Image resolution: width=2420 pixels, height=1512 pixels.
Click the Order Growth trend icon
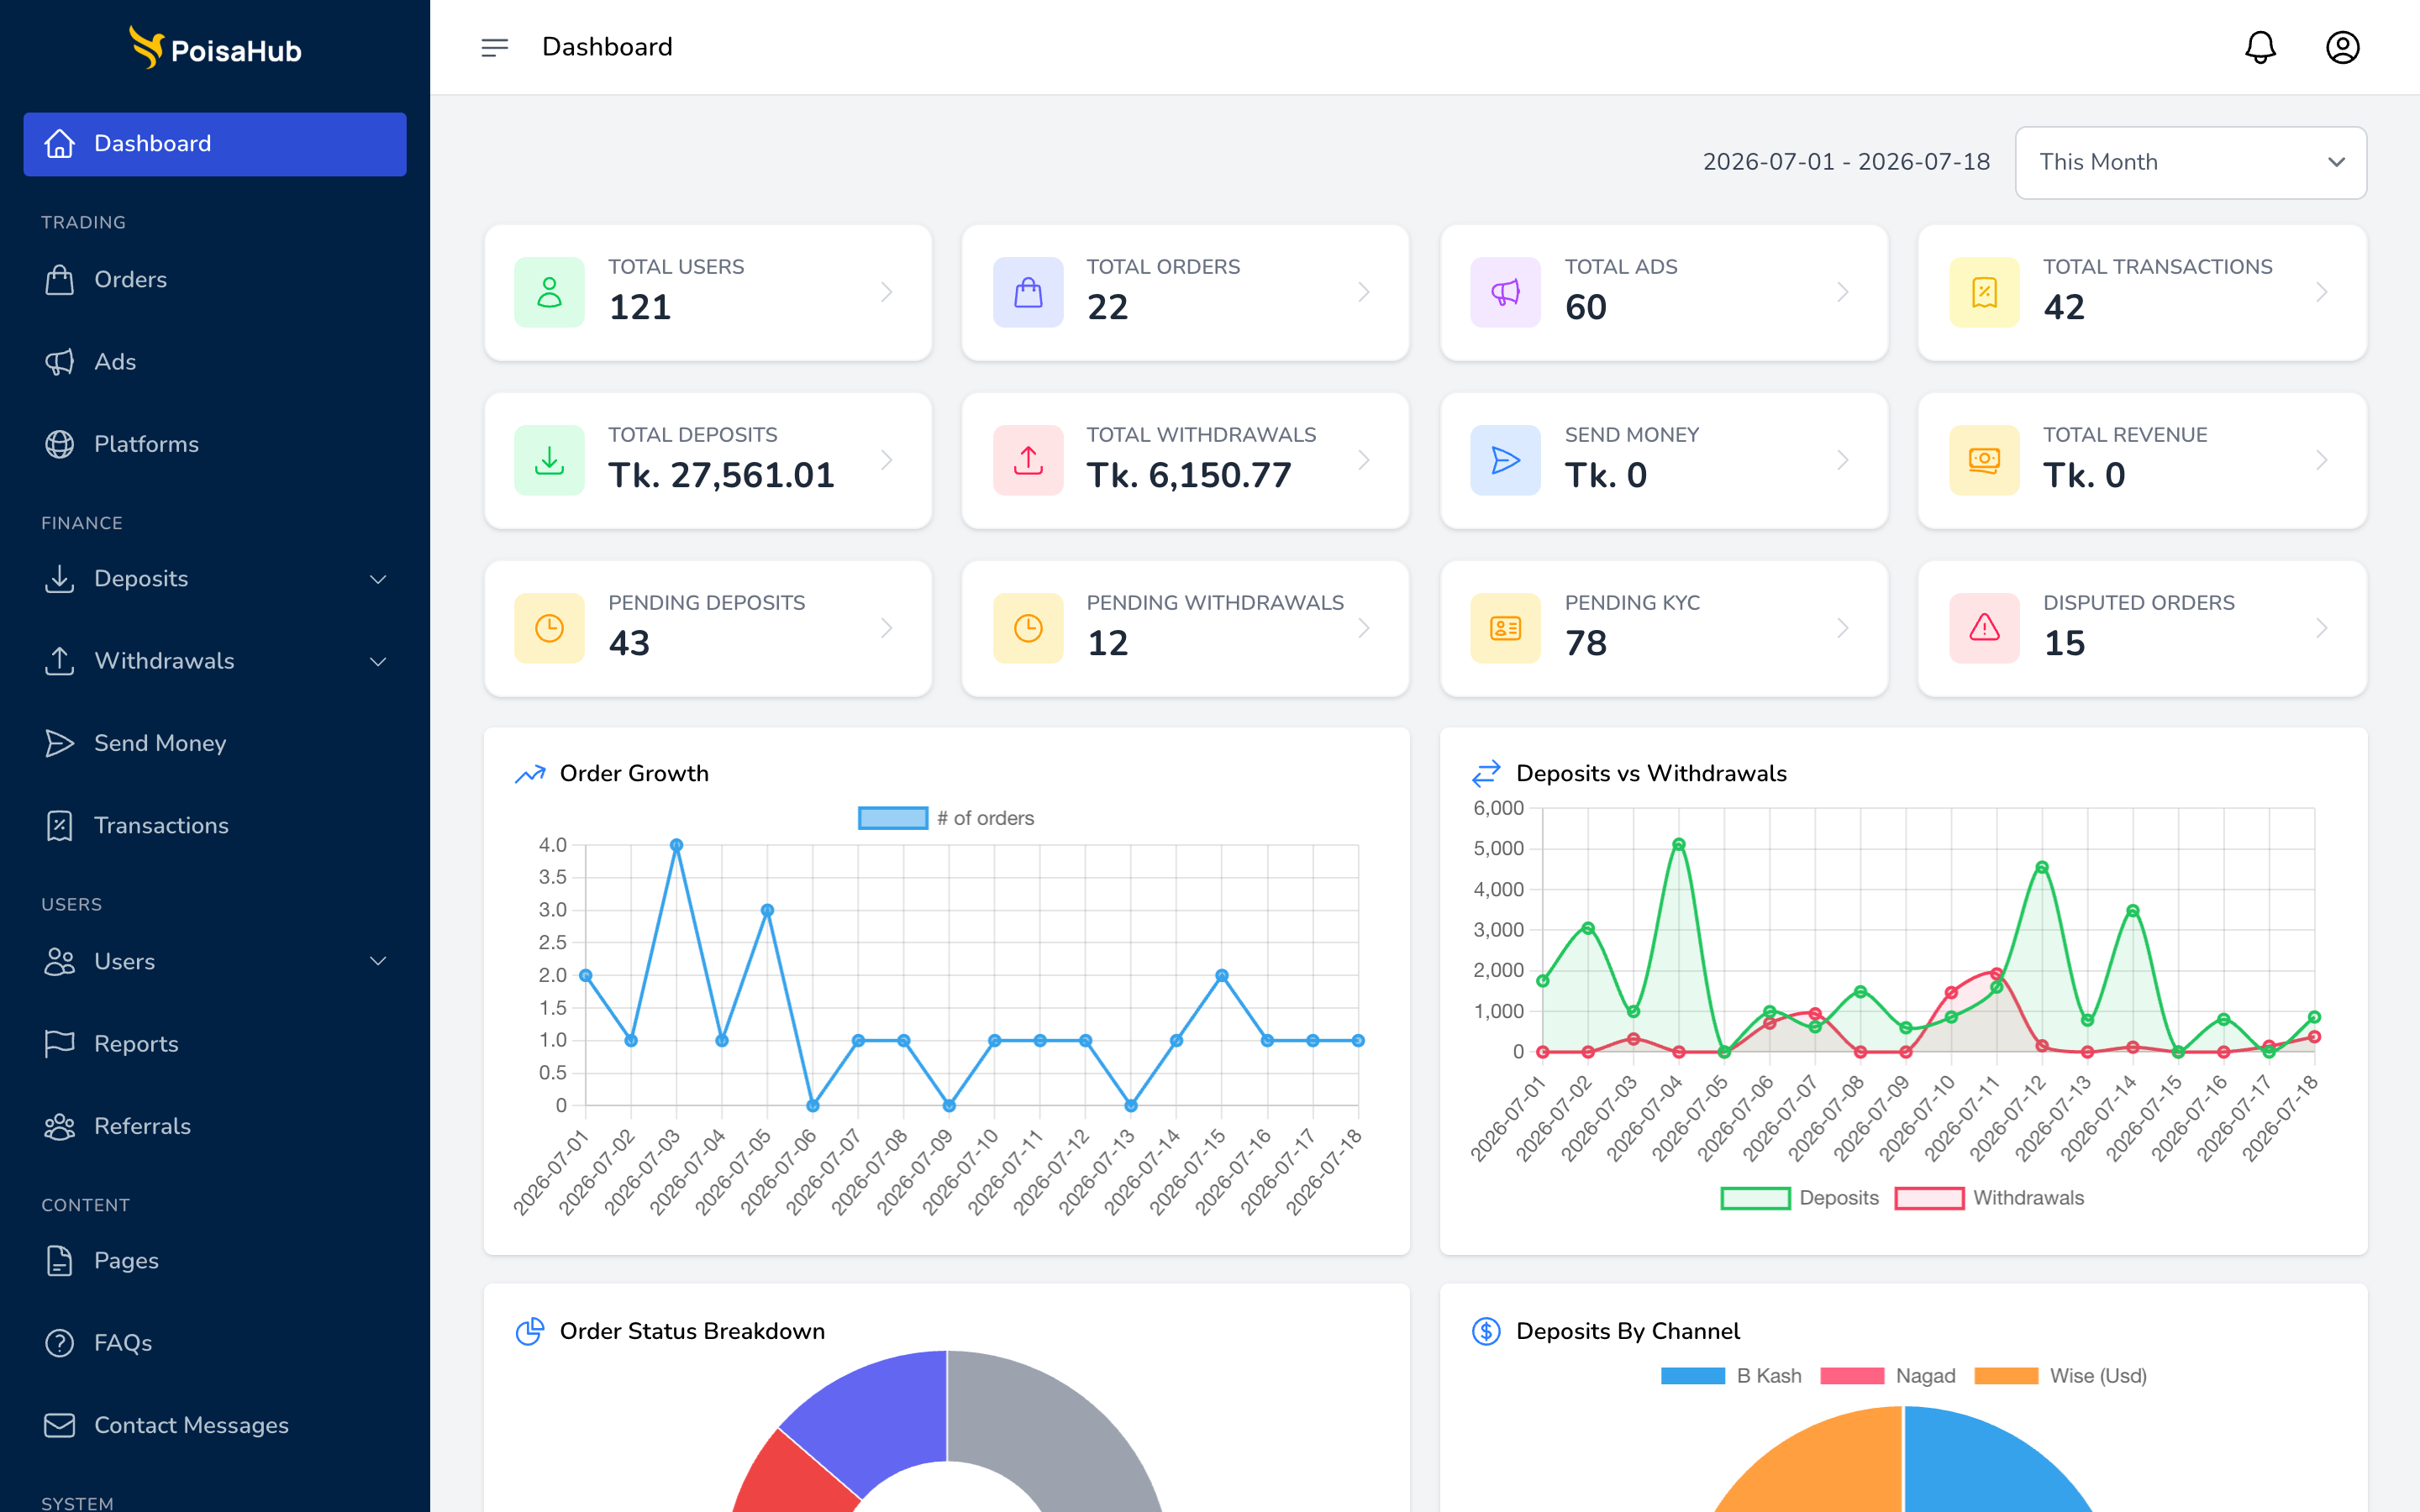coord(530,774)
